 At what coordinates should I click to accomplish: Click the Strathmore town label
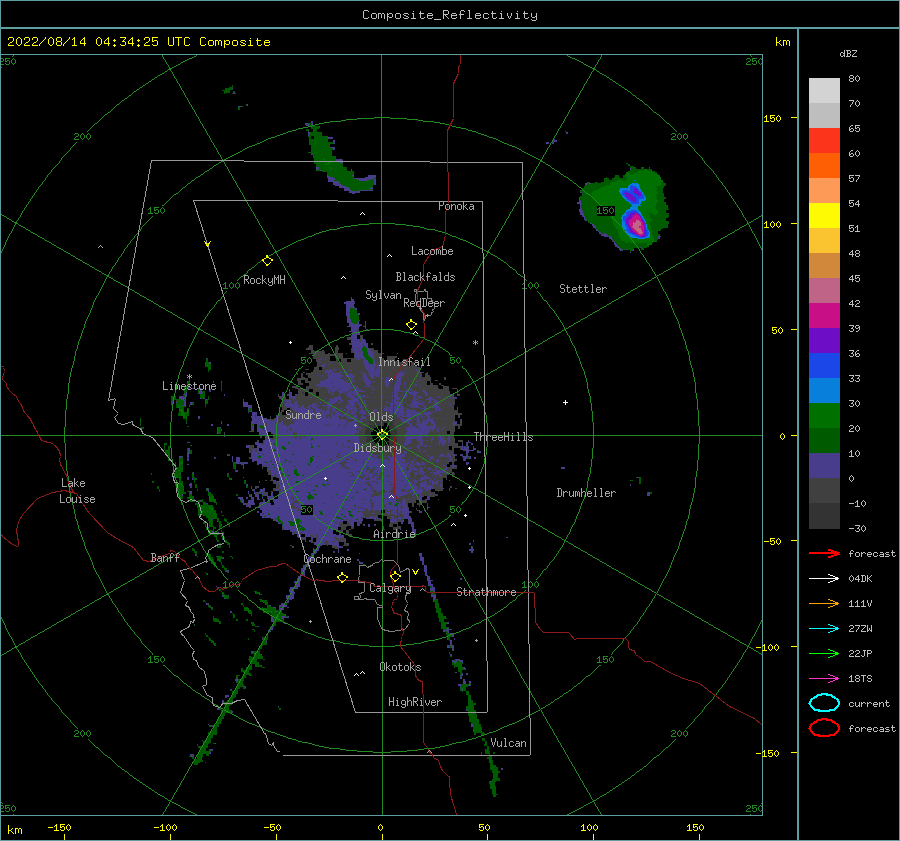click(486, 592)
